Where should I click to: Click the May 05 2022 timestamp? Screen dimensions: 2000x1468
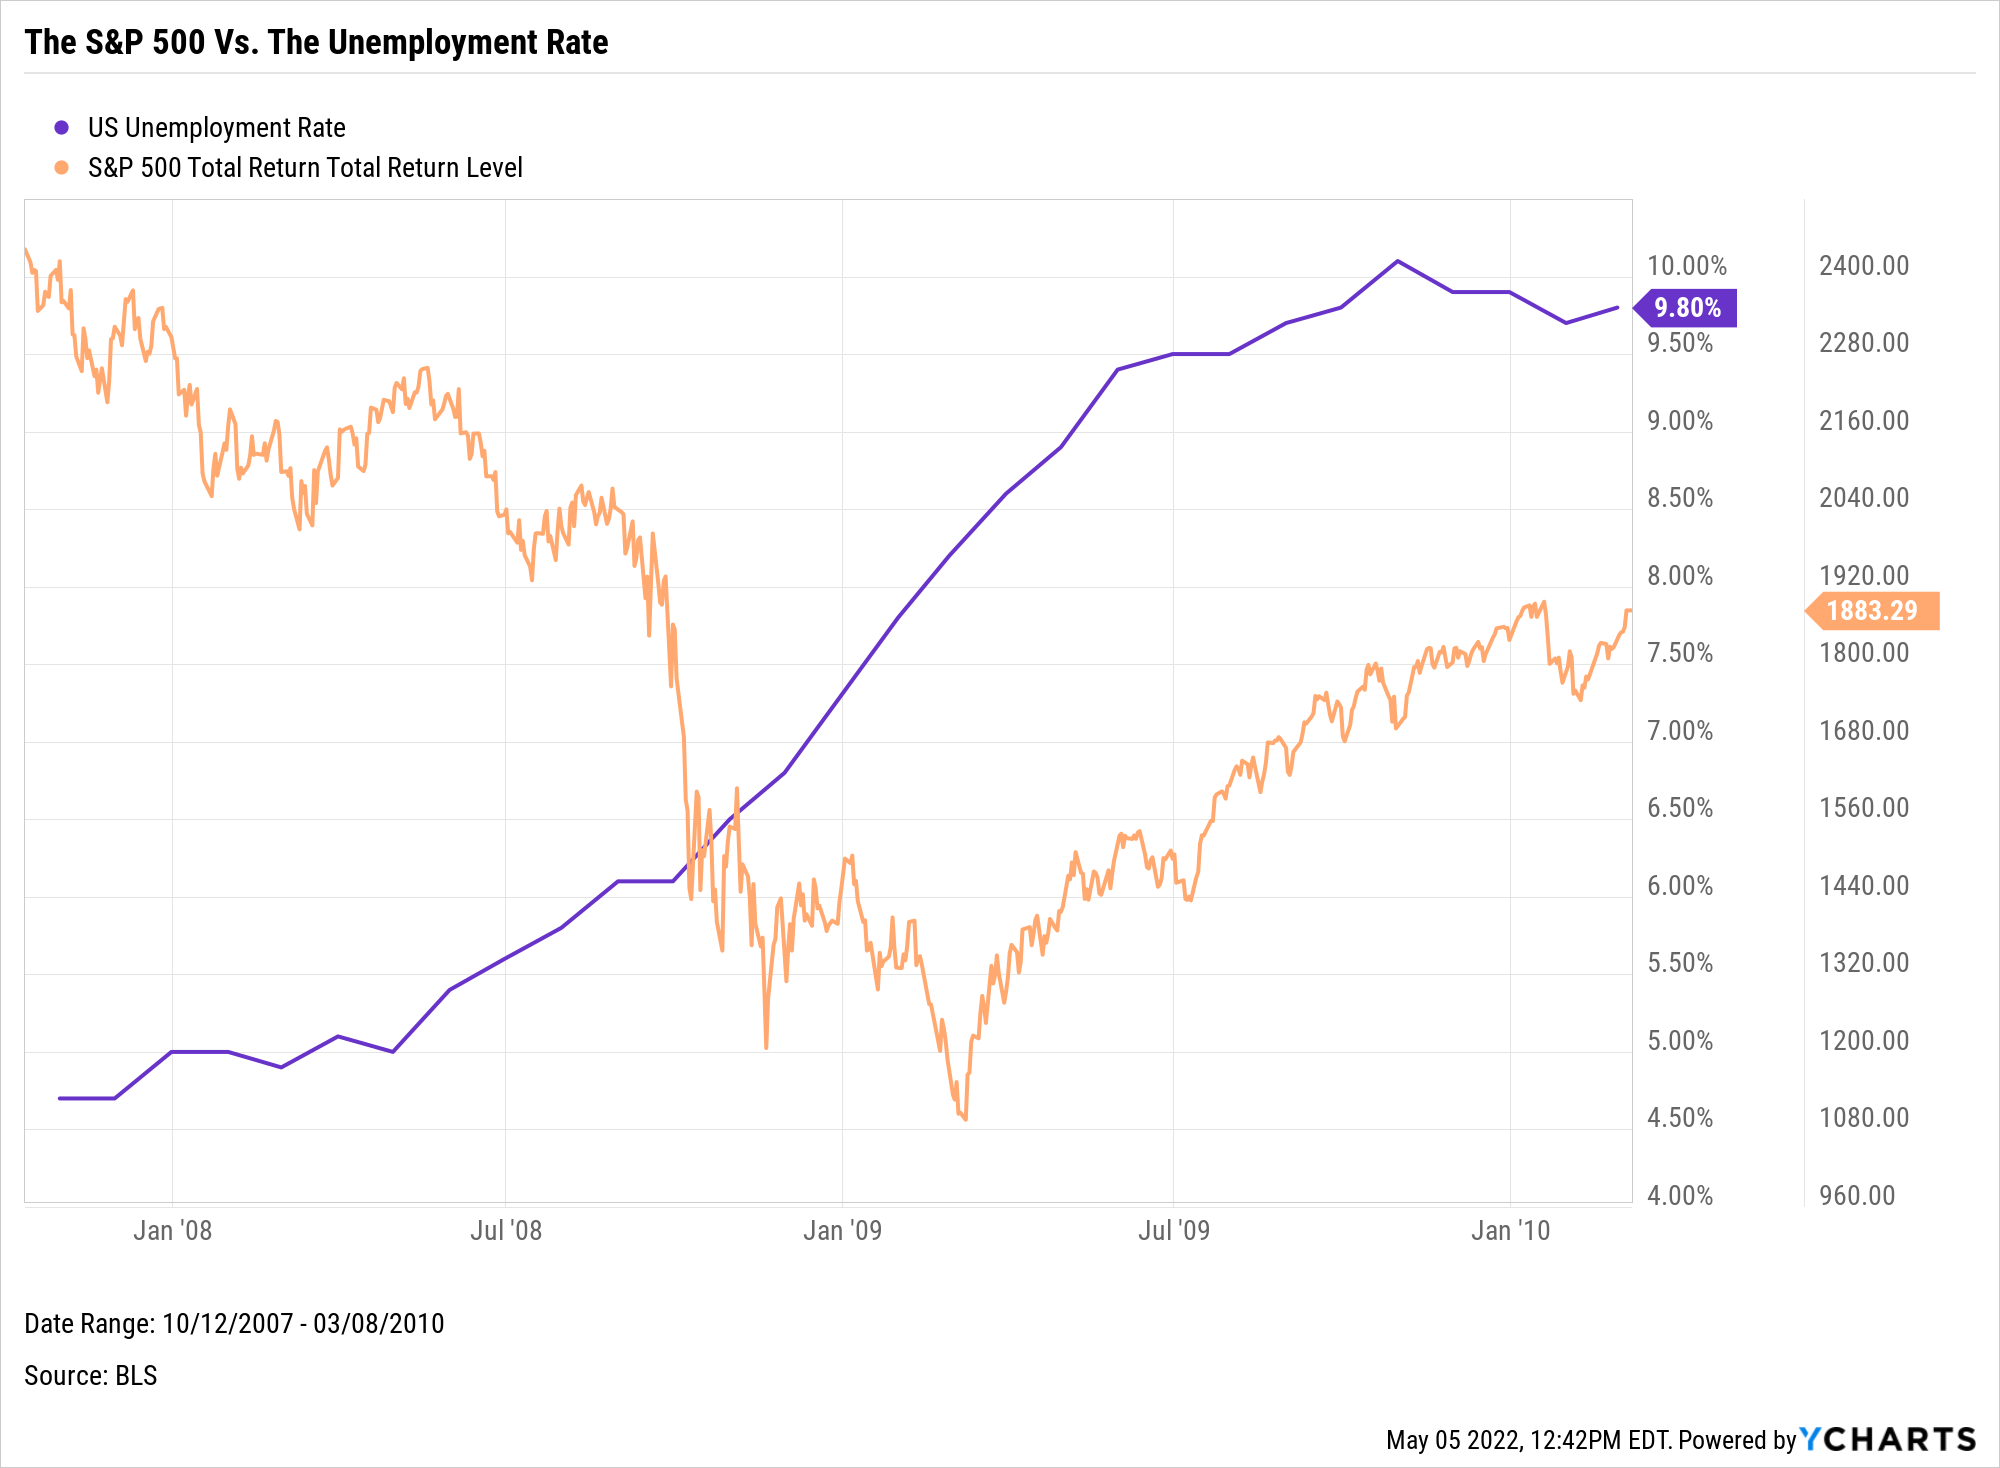click(1528, 1440)
